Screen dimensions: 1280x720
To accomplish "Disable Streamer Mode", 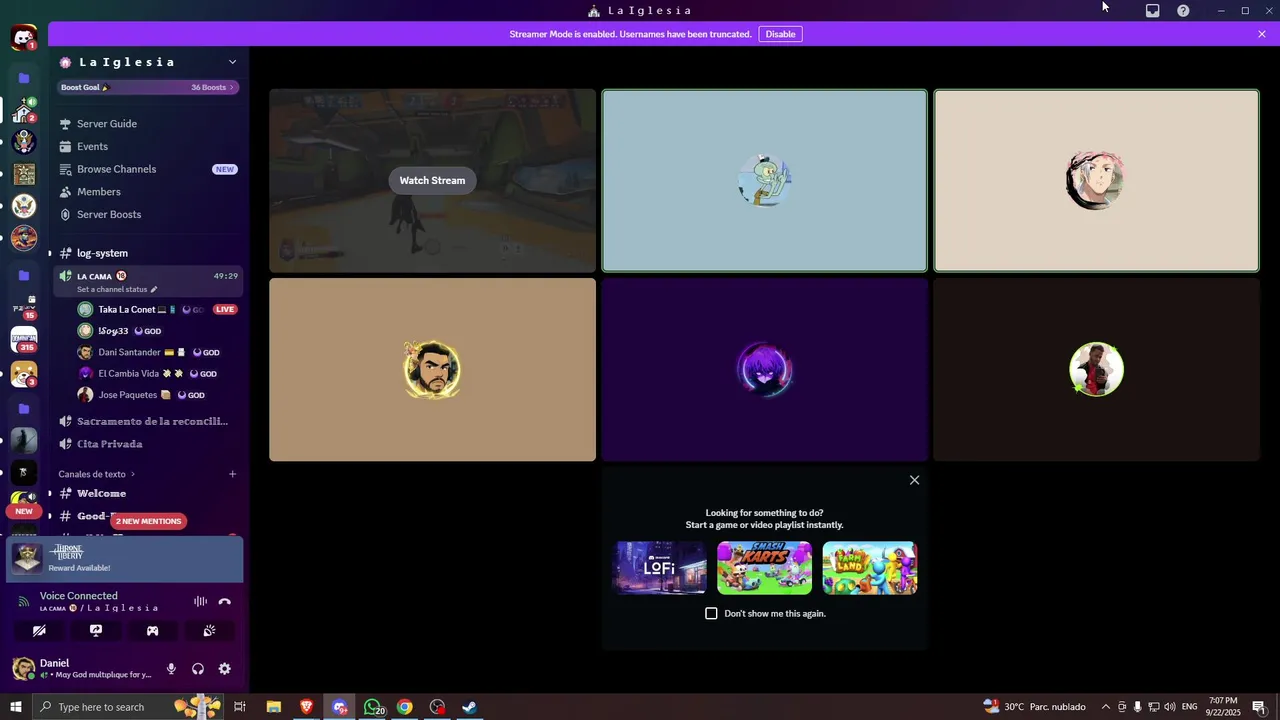I will [780, 34].
